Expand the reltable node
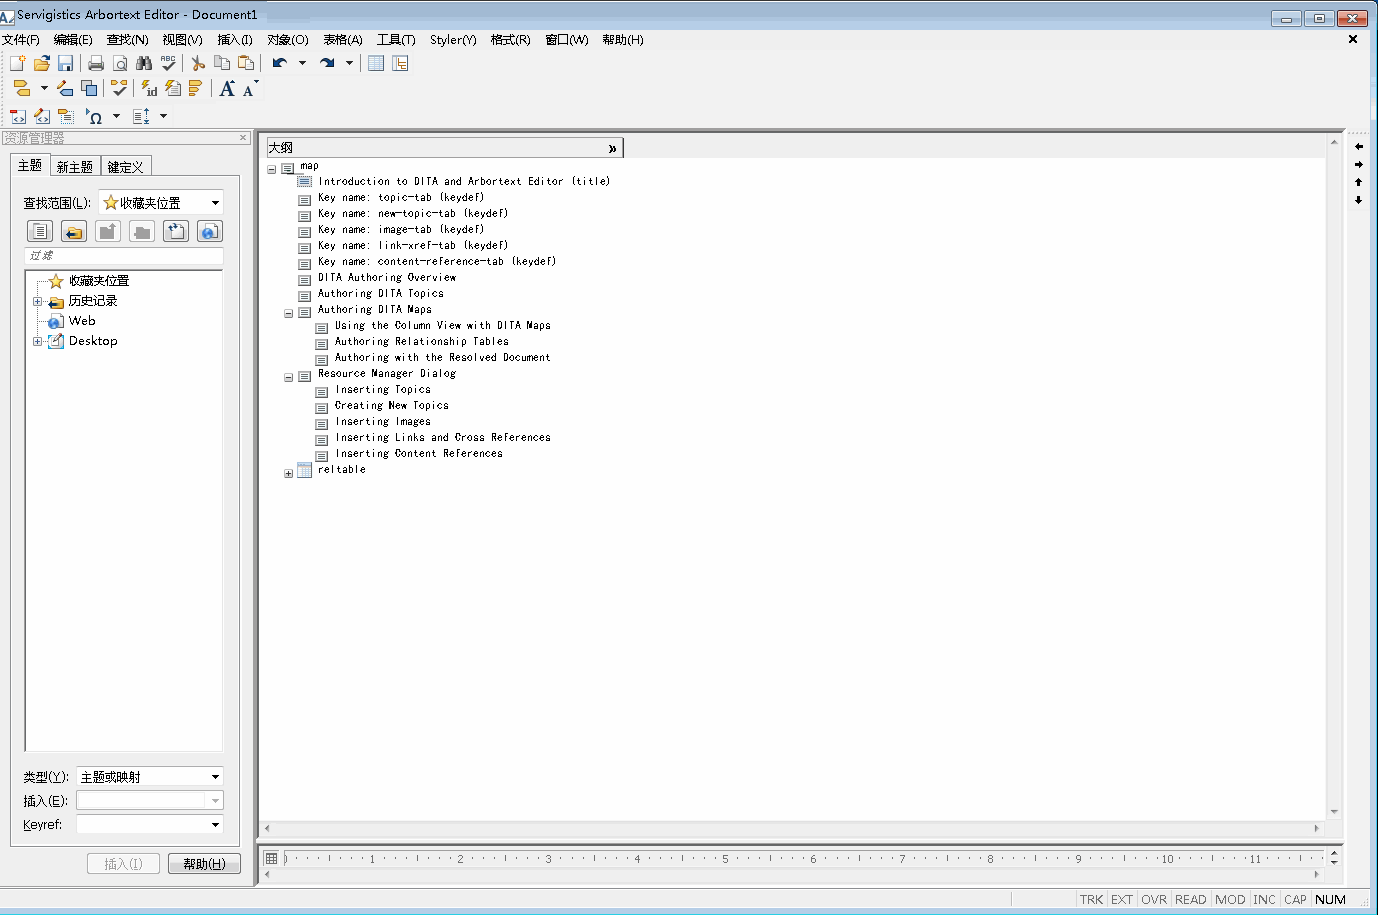Screen dimensions: 1378x915 coord(289,473)
